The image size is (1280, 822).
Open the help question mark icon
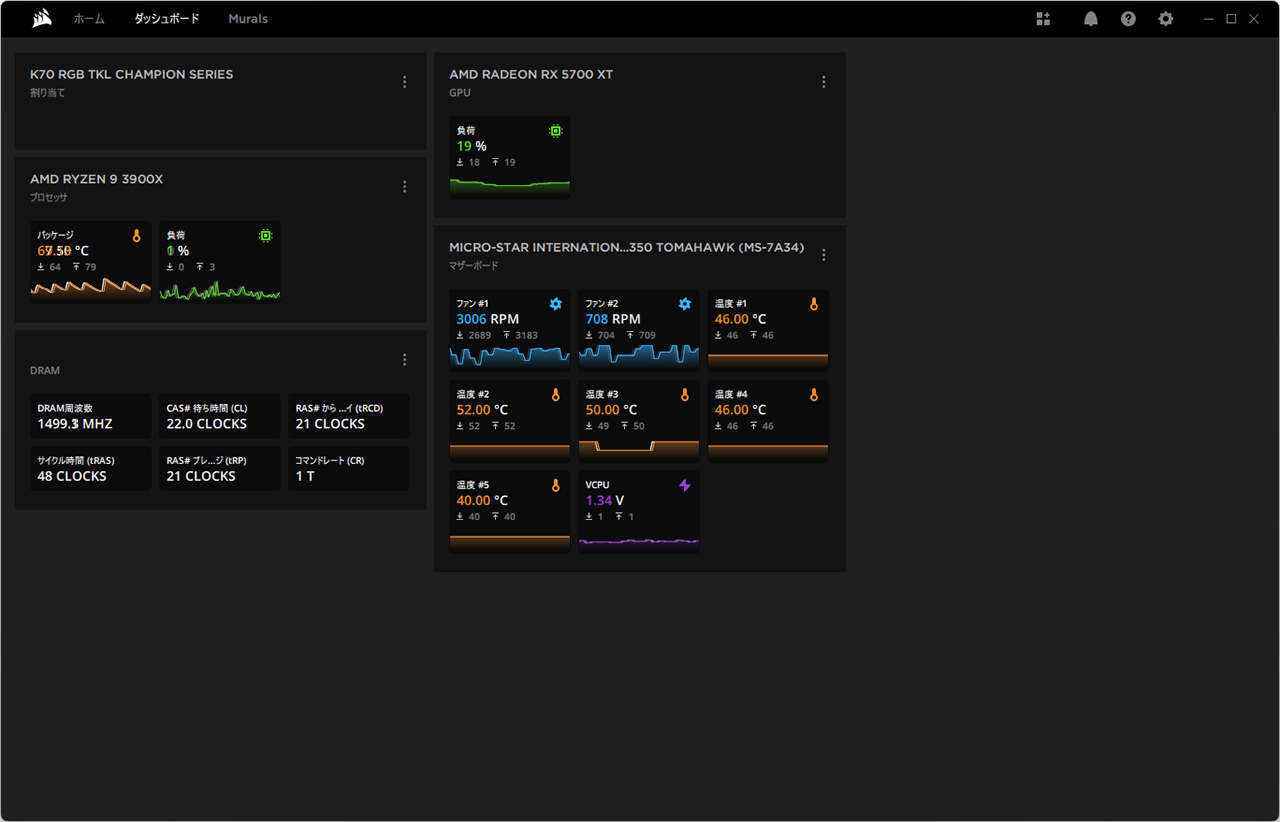(x=1128, y=19)
